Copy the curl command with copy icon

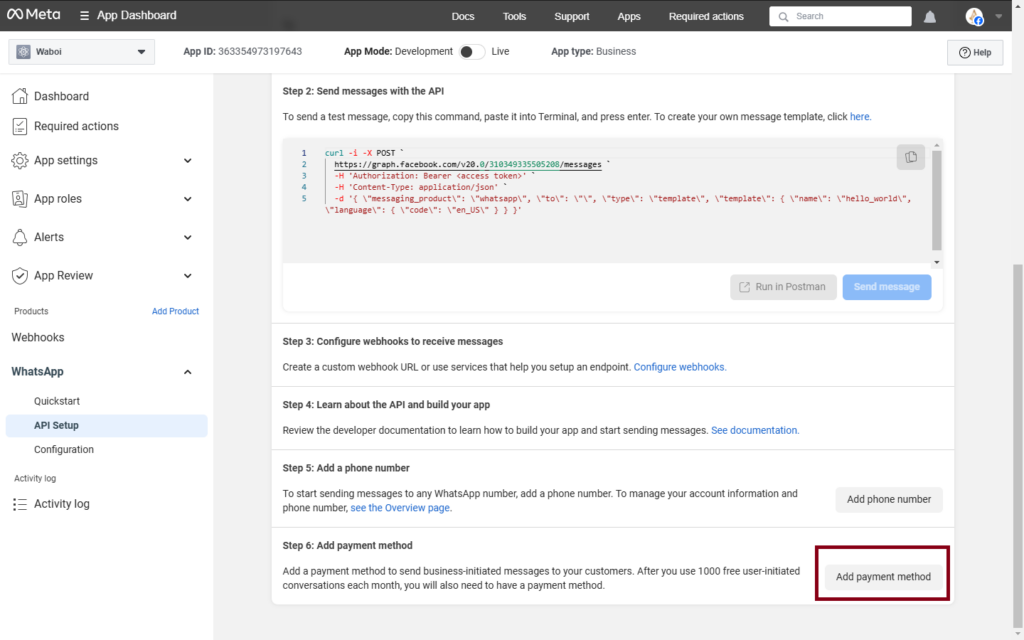point(911,157)
